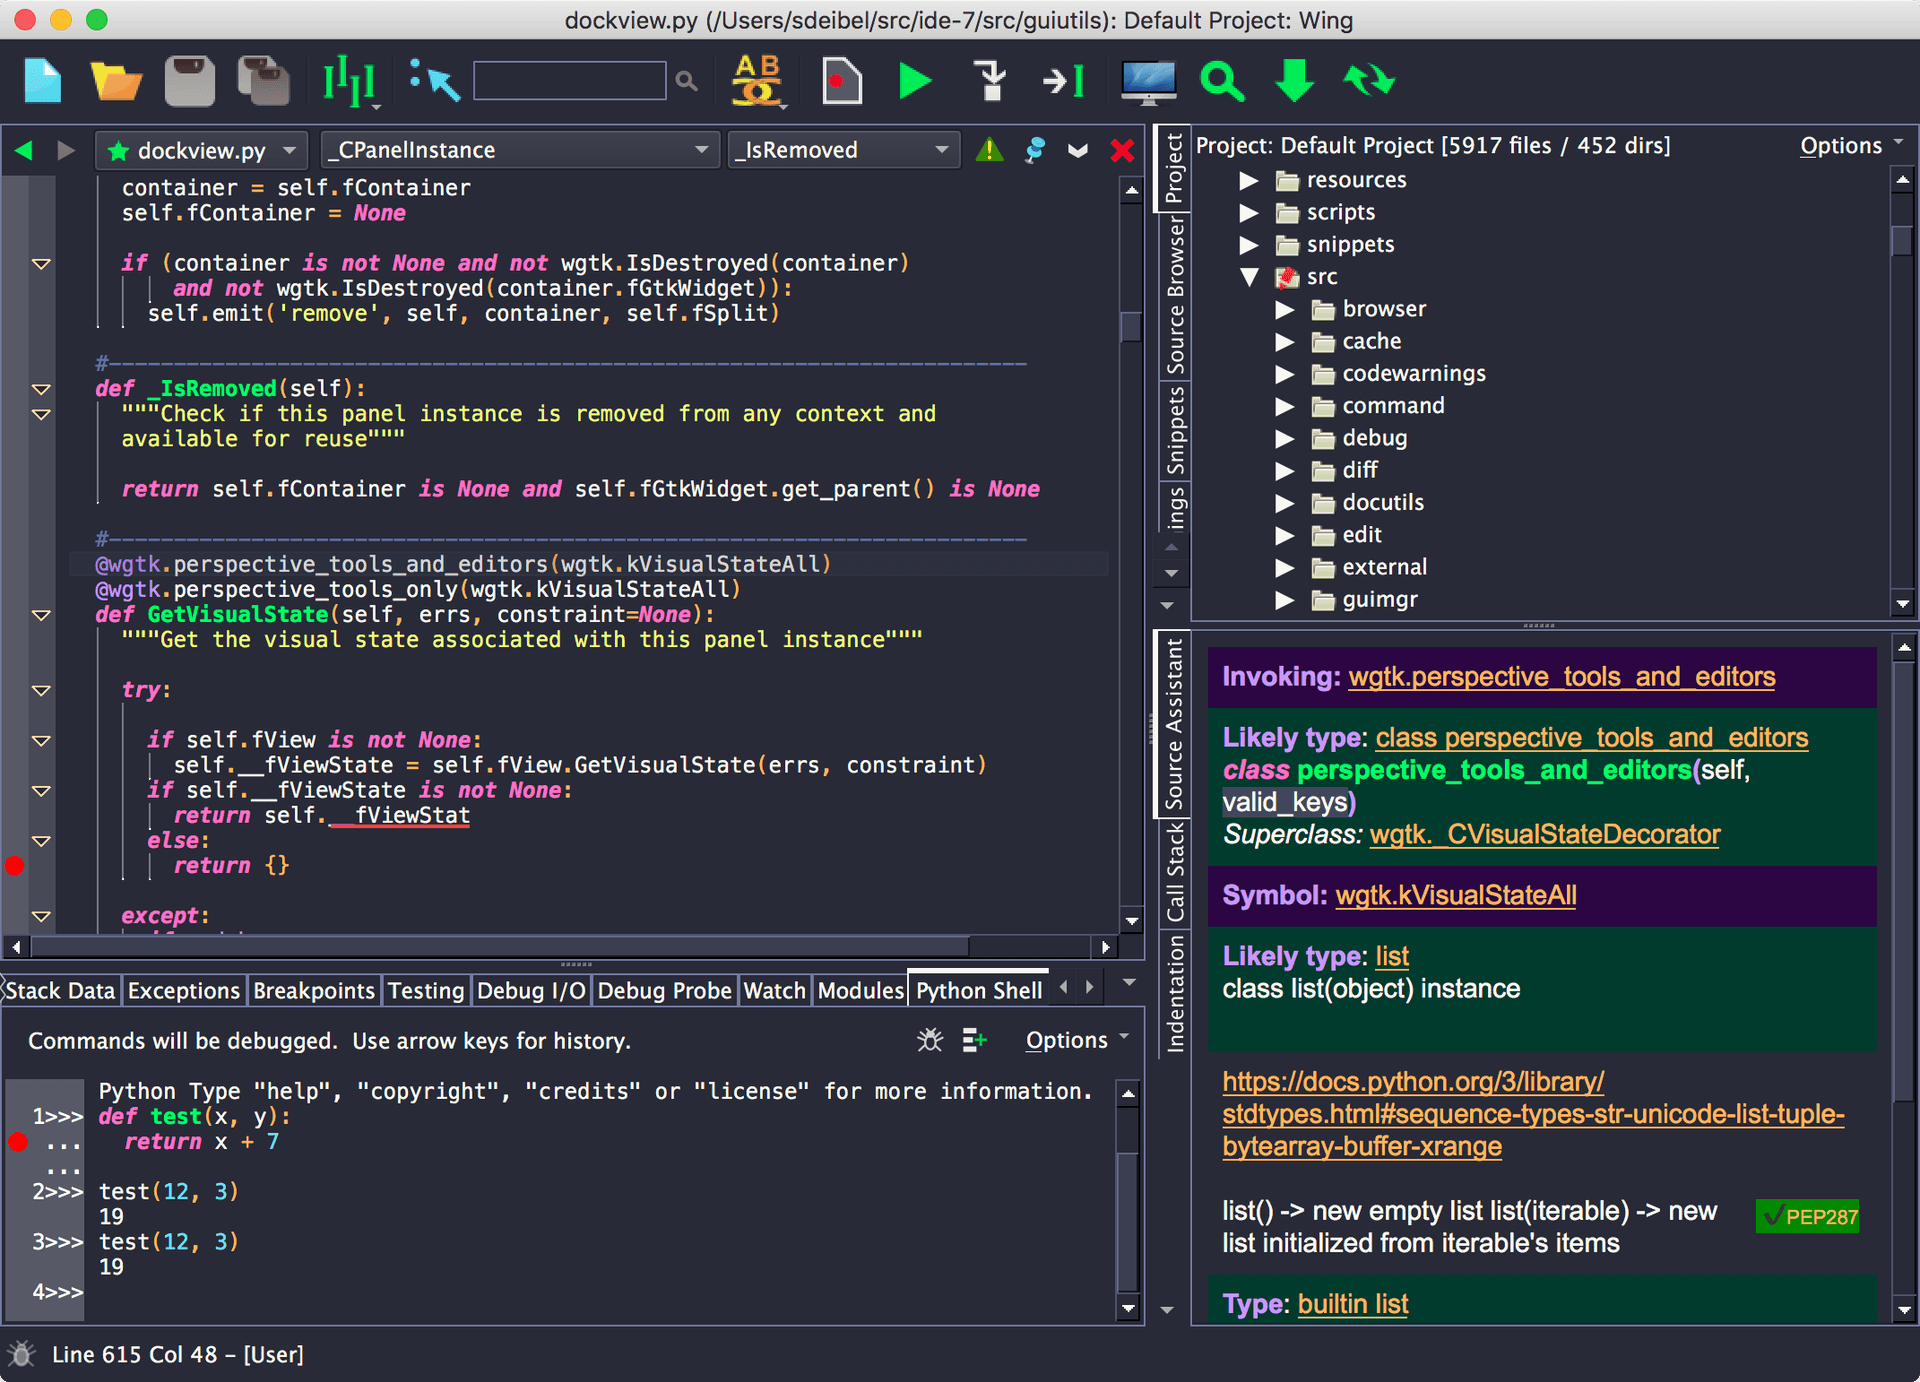Switch to the Breakpoints tab

313,990
